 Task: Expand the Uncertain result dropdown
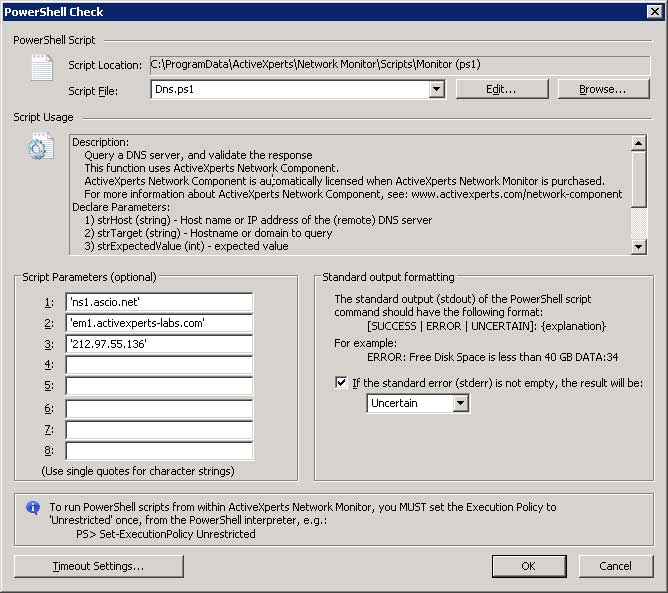coord(460,404)
